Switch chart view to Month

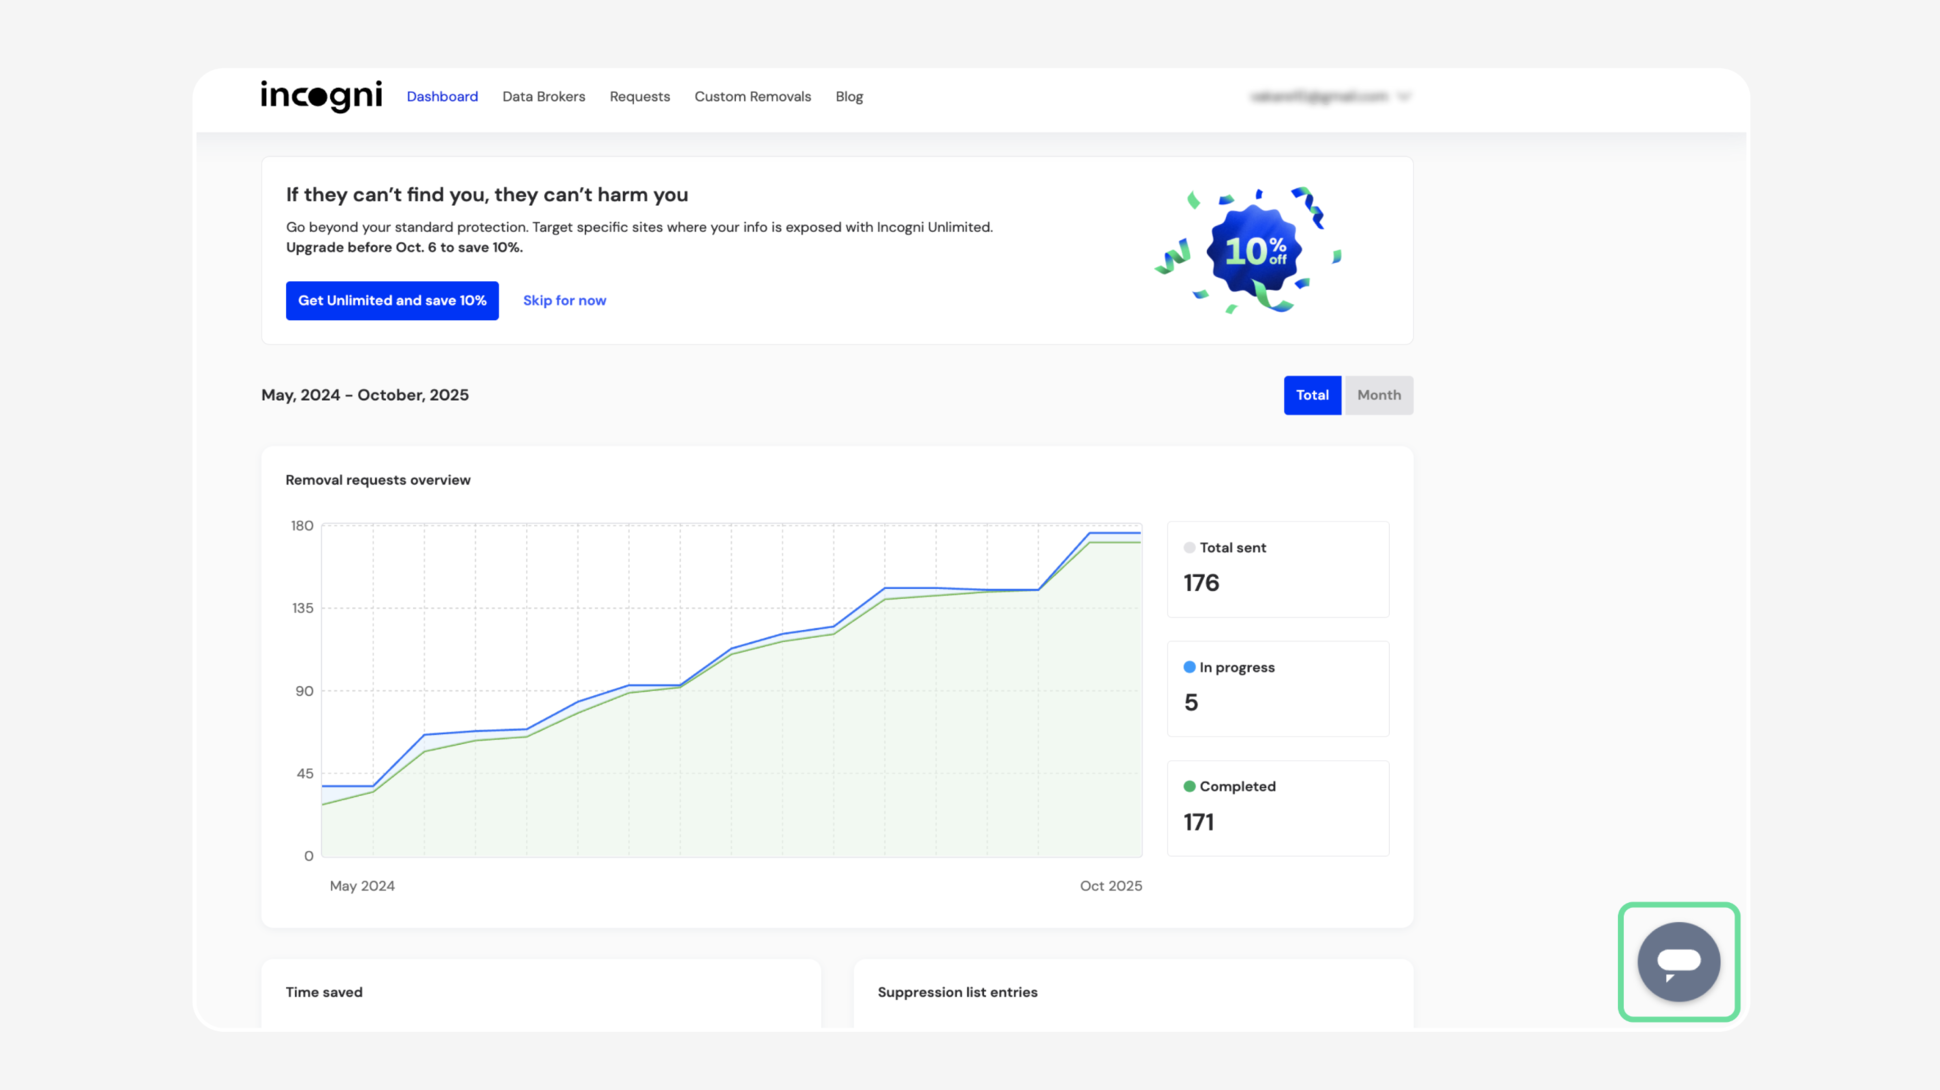coord(1379,395)
